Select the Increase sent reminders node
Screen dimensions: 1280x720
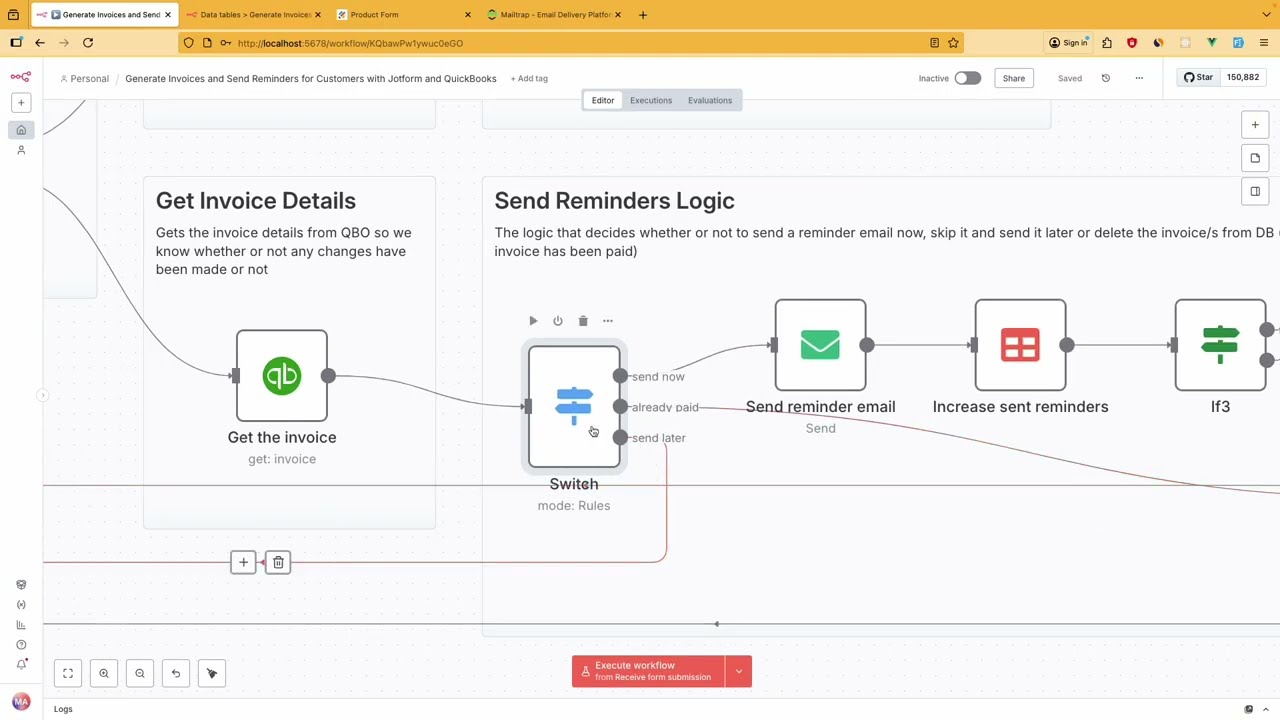coord(1020,345)
